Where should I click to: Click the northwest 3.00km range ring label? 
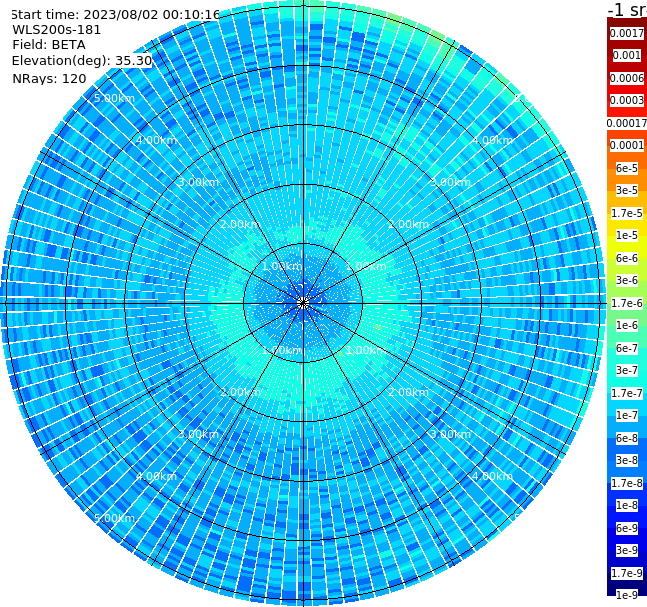[198, 182]
